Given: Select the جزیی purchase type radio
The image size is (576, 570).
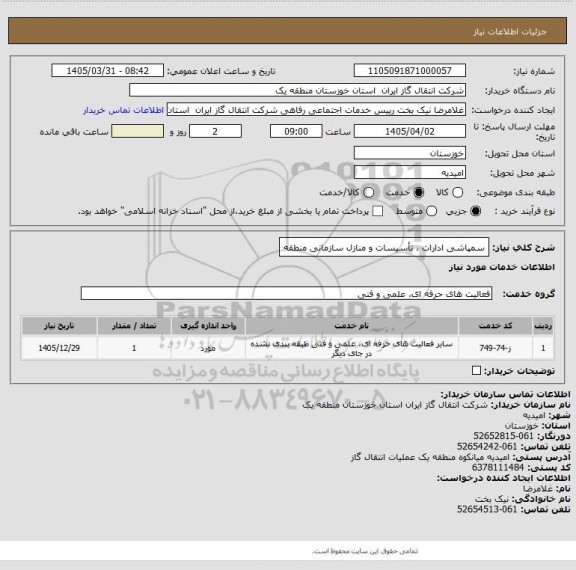Looking at the screenshot, I should coord(476,211).
